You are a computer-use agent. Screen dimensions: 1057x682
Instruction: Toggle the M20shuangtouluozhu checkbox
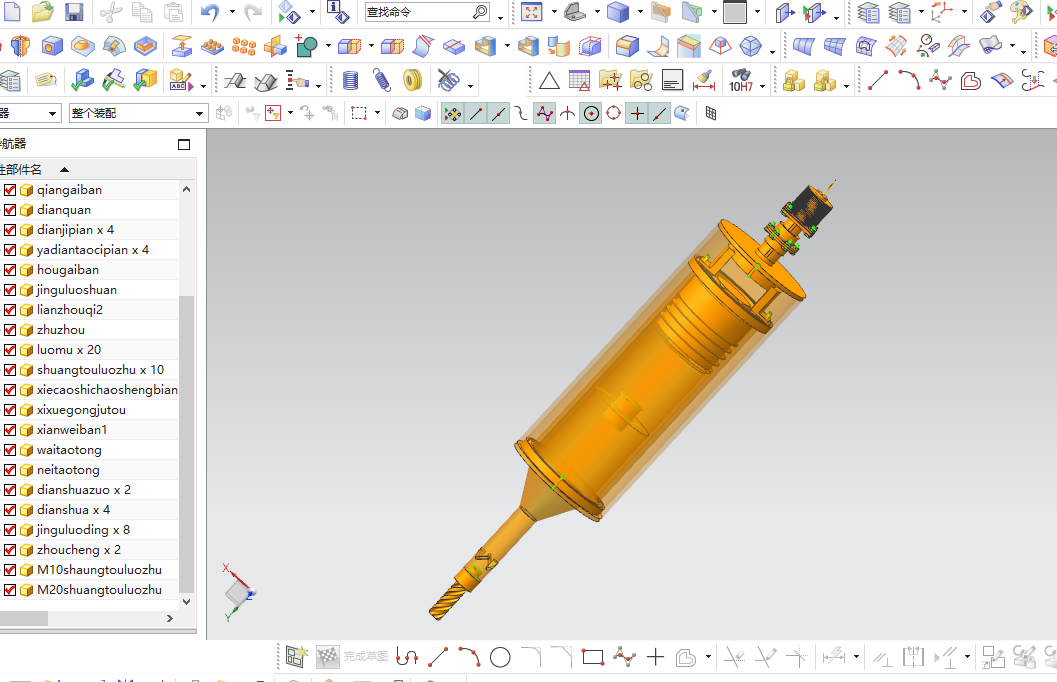(10, 590)
